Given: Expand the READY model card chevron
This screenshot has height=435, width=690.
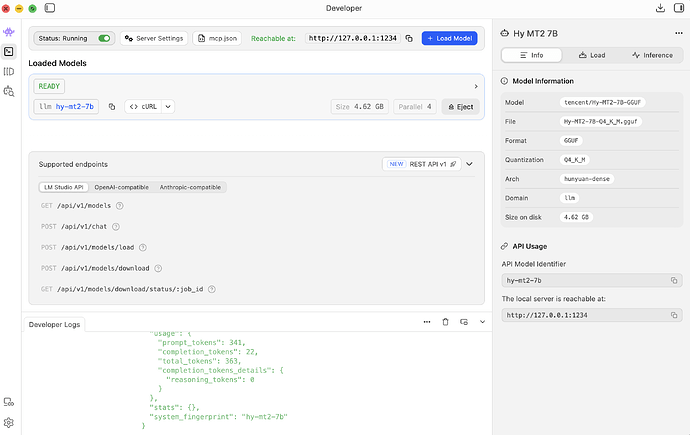Looking at the screenshot, I should coord(476,86).
